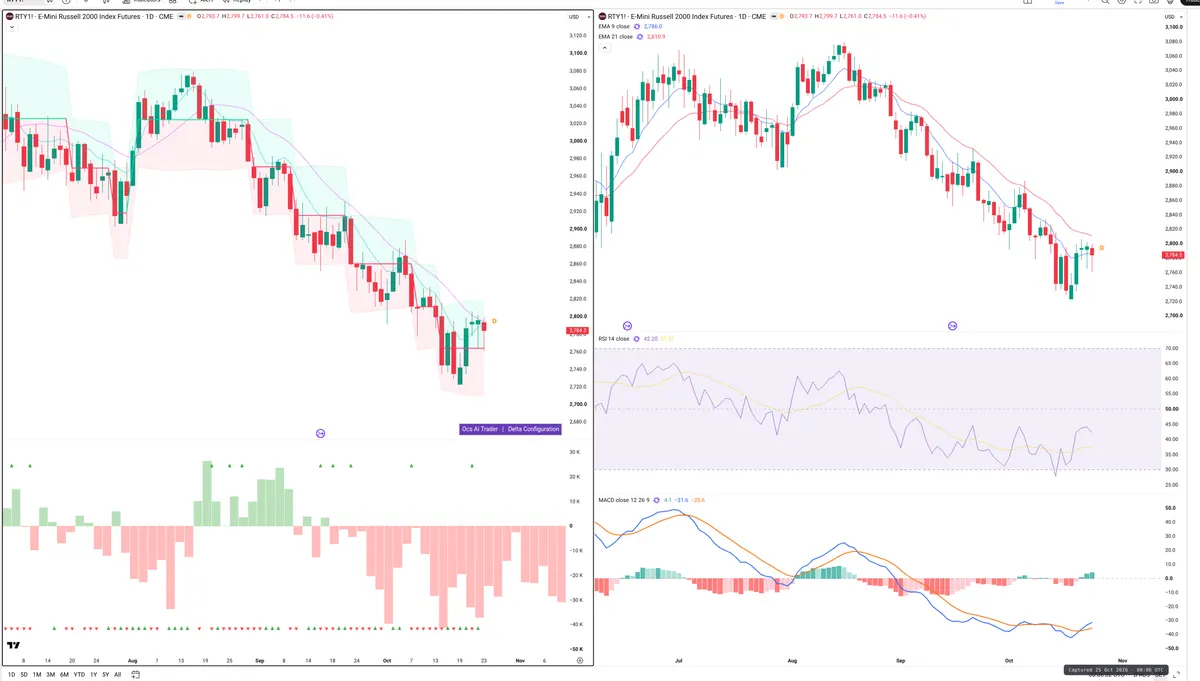Click the 30 K label on left lower pane scale
Image resolution: width=1200 pixels, height=681 pixels.
[575, 452]
